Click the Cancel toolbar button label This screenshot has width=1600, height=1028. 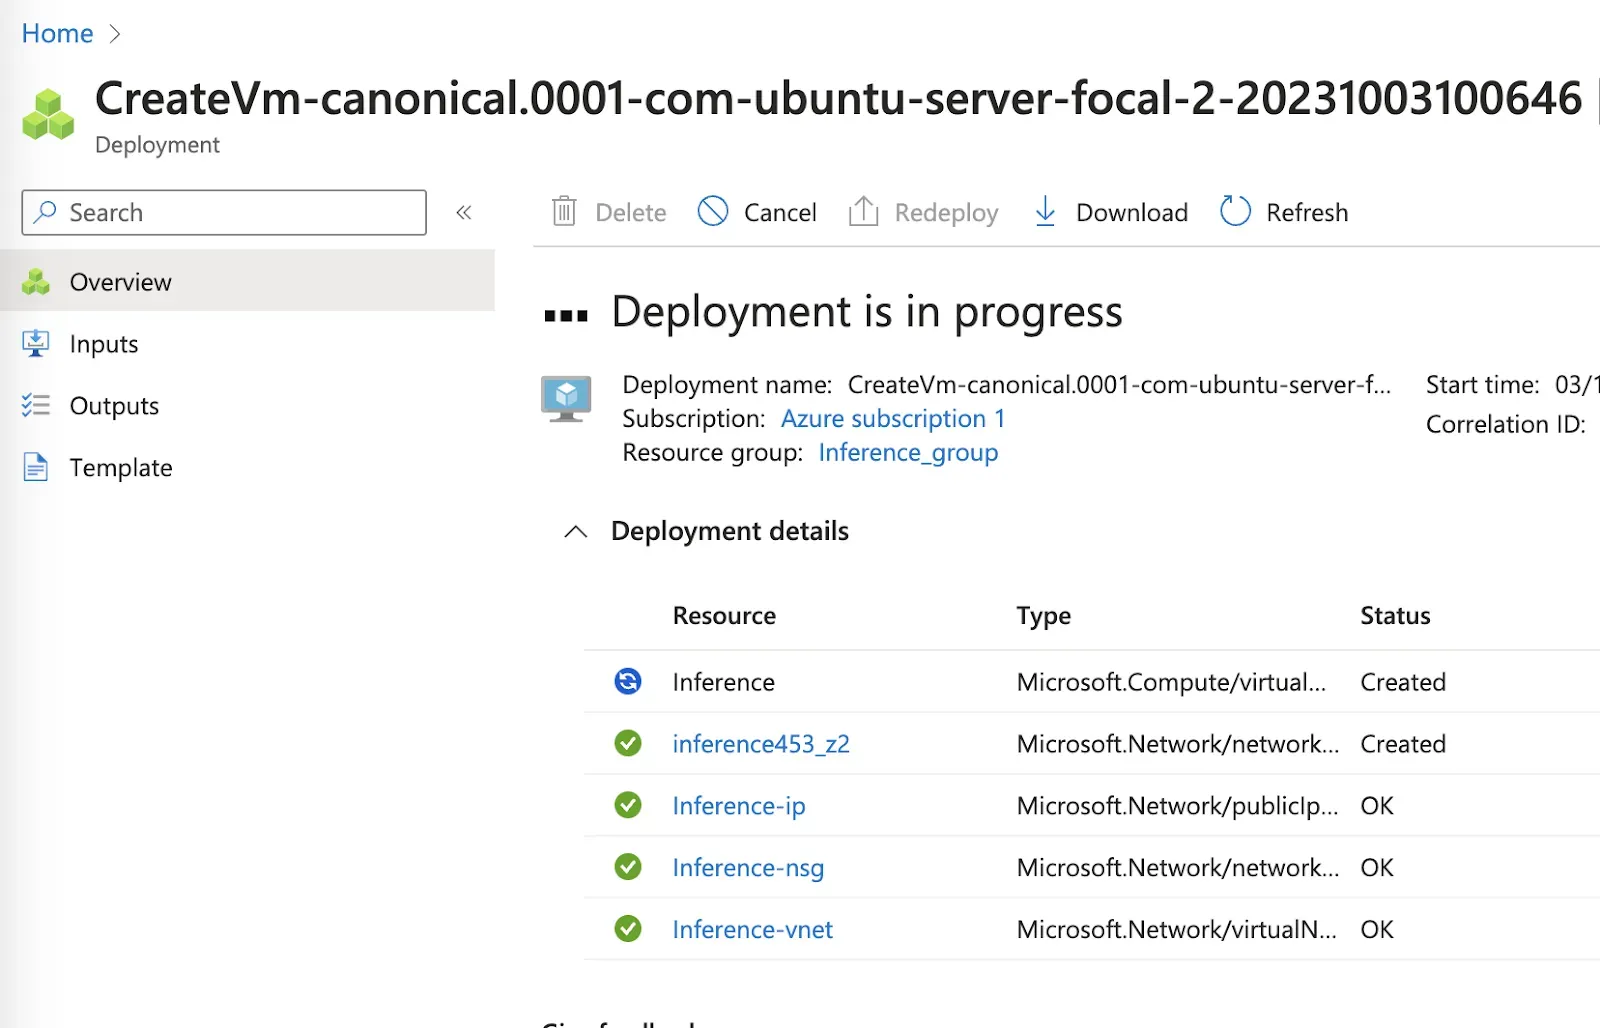pyautogui.click(x=780, y=212)
